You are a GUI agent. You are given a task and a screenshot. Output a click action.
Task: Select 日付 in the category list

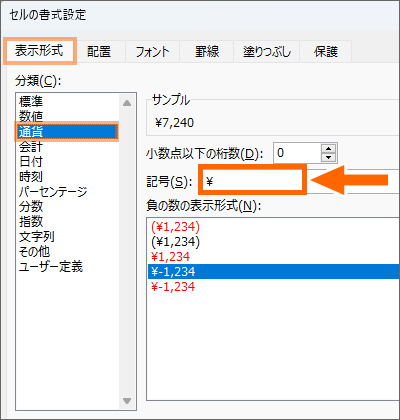click(x=68, y=162)
